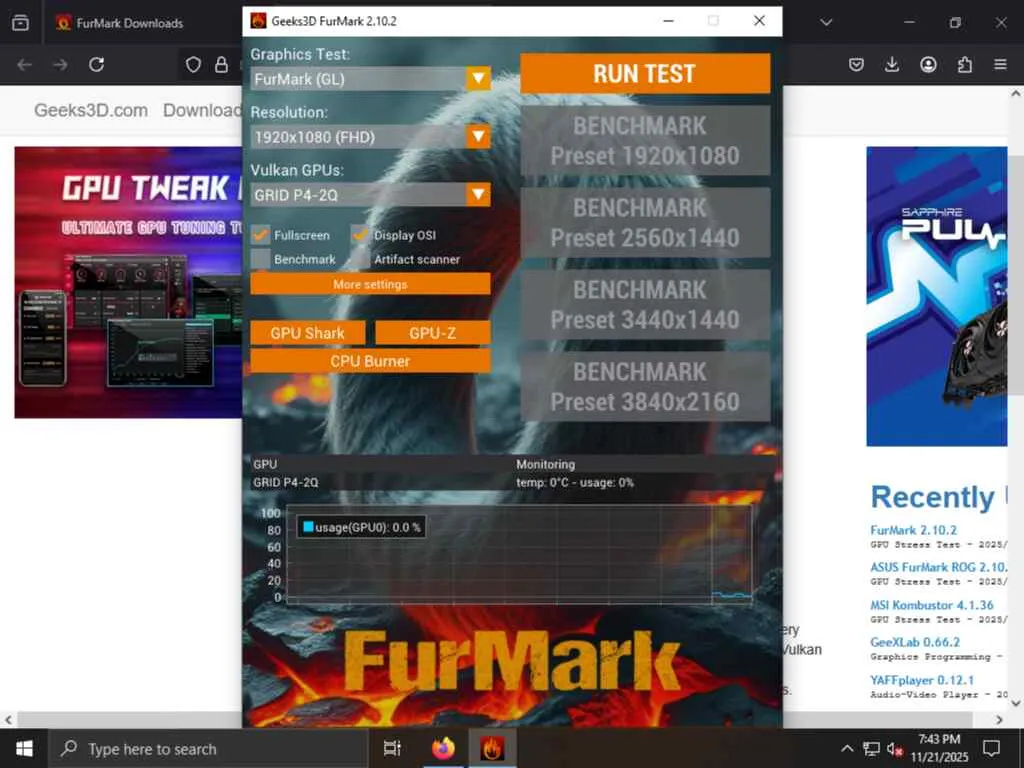1024x768 pixels.
Task: Click the vertical scrollbar up arrow
Action: click(x=1016, y=93)
